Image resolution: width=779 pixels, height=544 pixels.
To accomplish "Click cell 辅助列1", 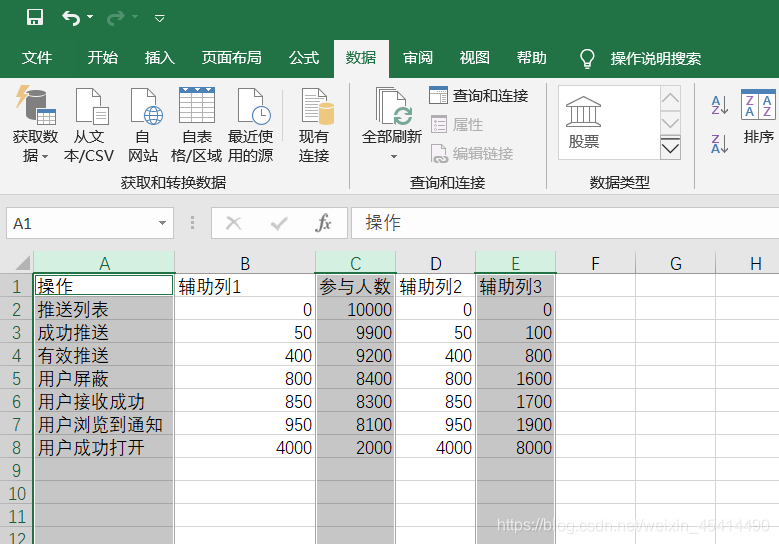I will point(245,286).
